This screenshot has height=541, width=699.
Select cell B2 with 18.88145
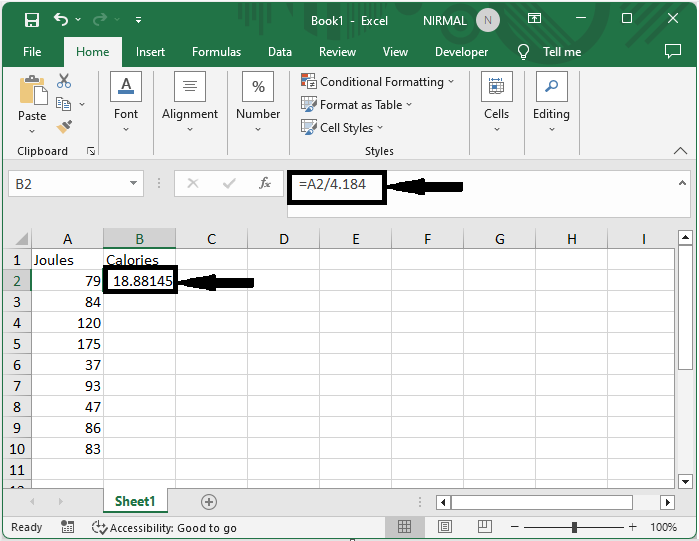[x=140, y=281]
